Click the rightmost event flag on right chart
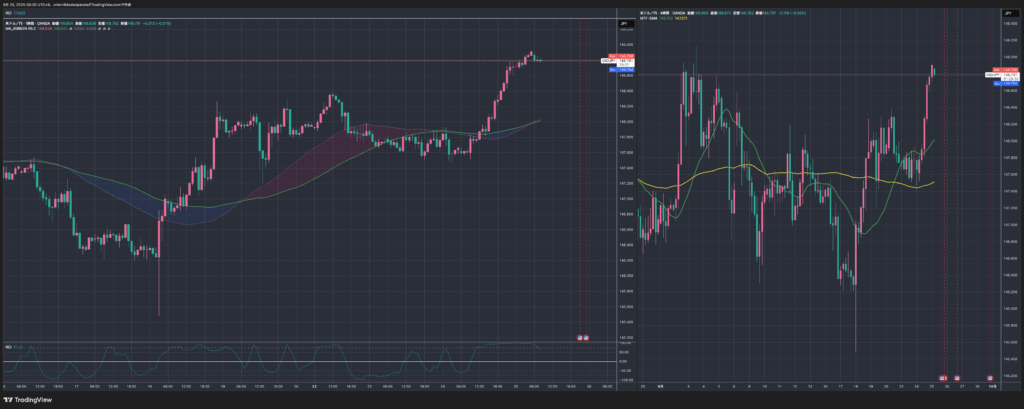Image resolution: width=1024 pixels, height=409 pixels. click(990, 378)
